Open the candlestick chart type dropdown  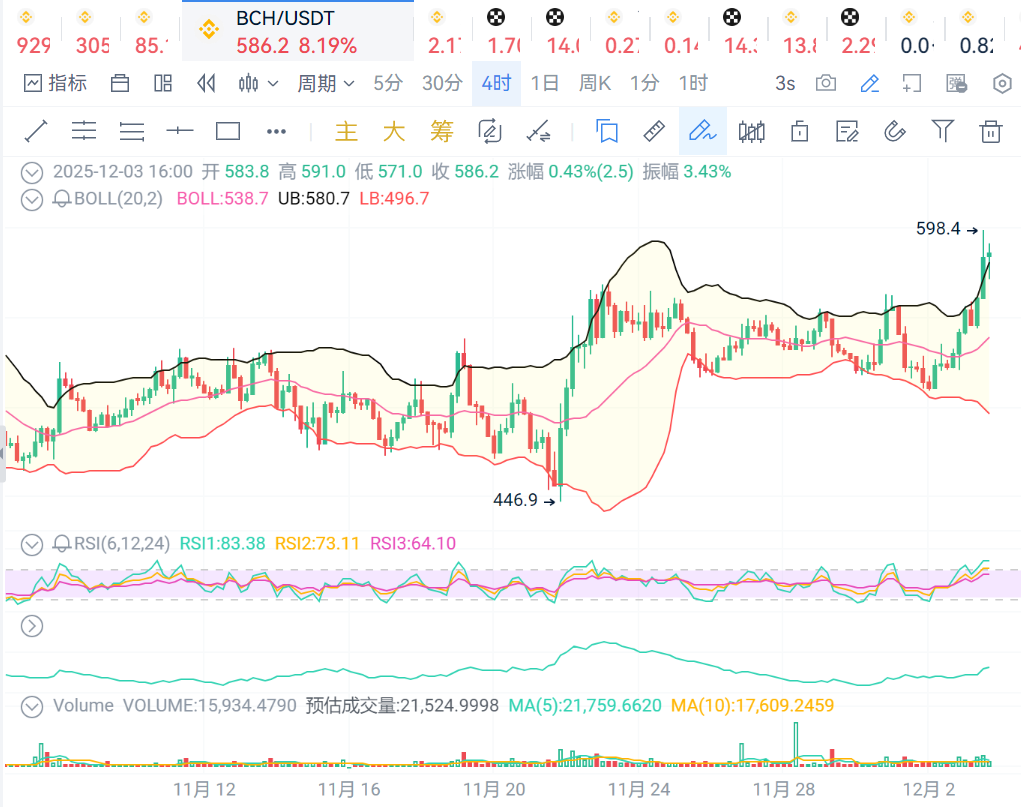[x=257, y=83]
